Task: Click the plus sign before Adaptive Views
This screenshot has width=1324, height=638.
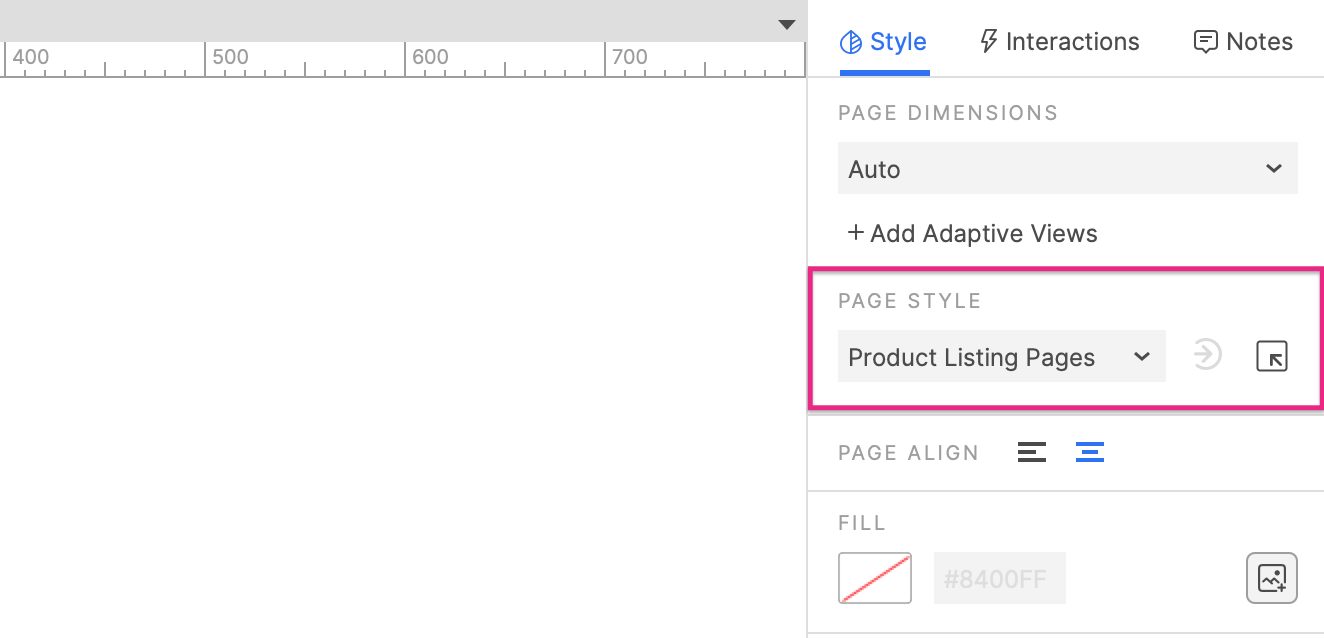Action: click(x=856, y=233)
